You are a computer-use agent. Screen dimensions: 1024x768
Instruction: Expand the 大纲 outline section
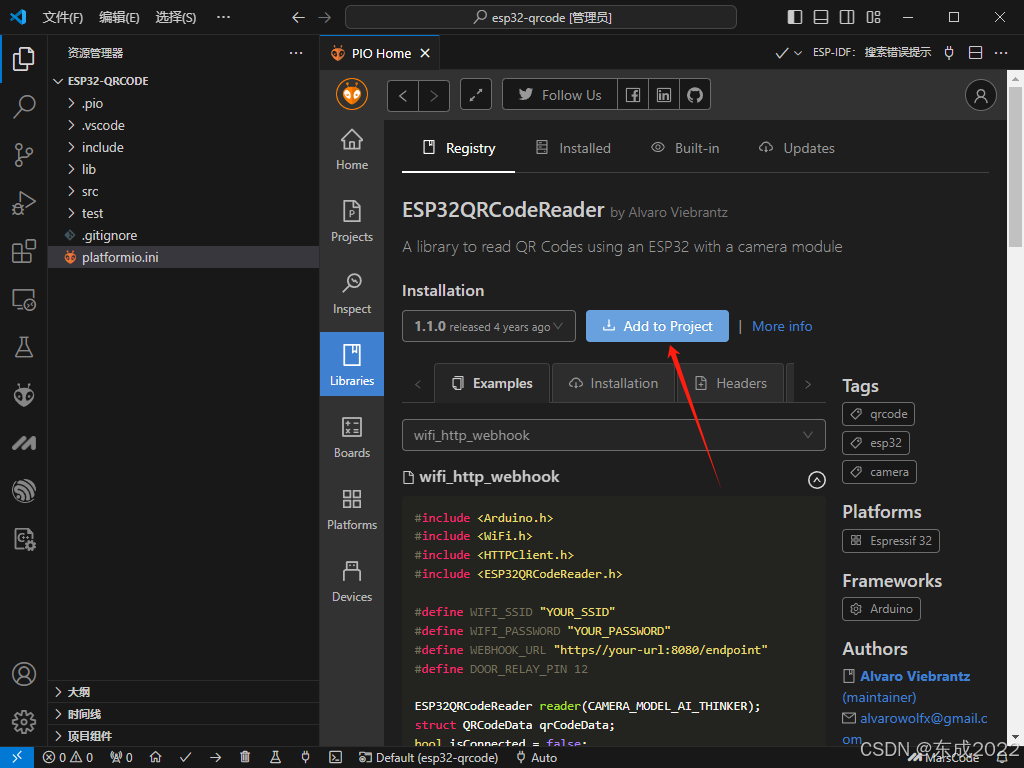tap(184, 692)
